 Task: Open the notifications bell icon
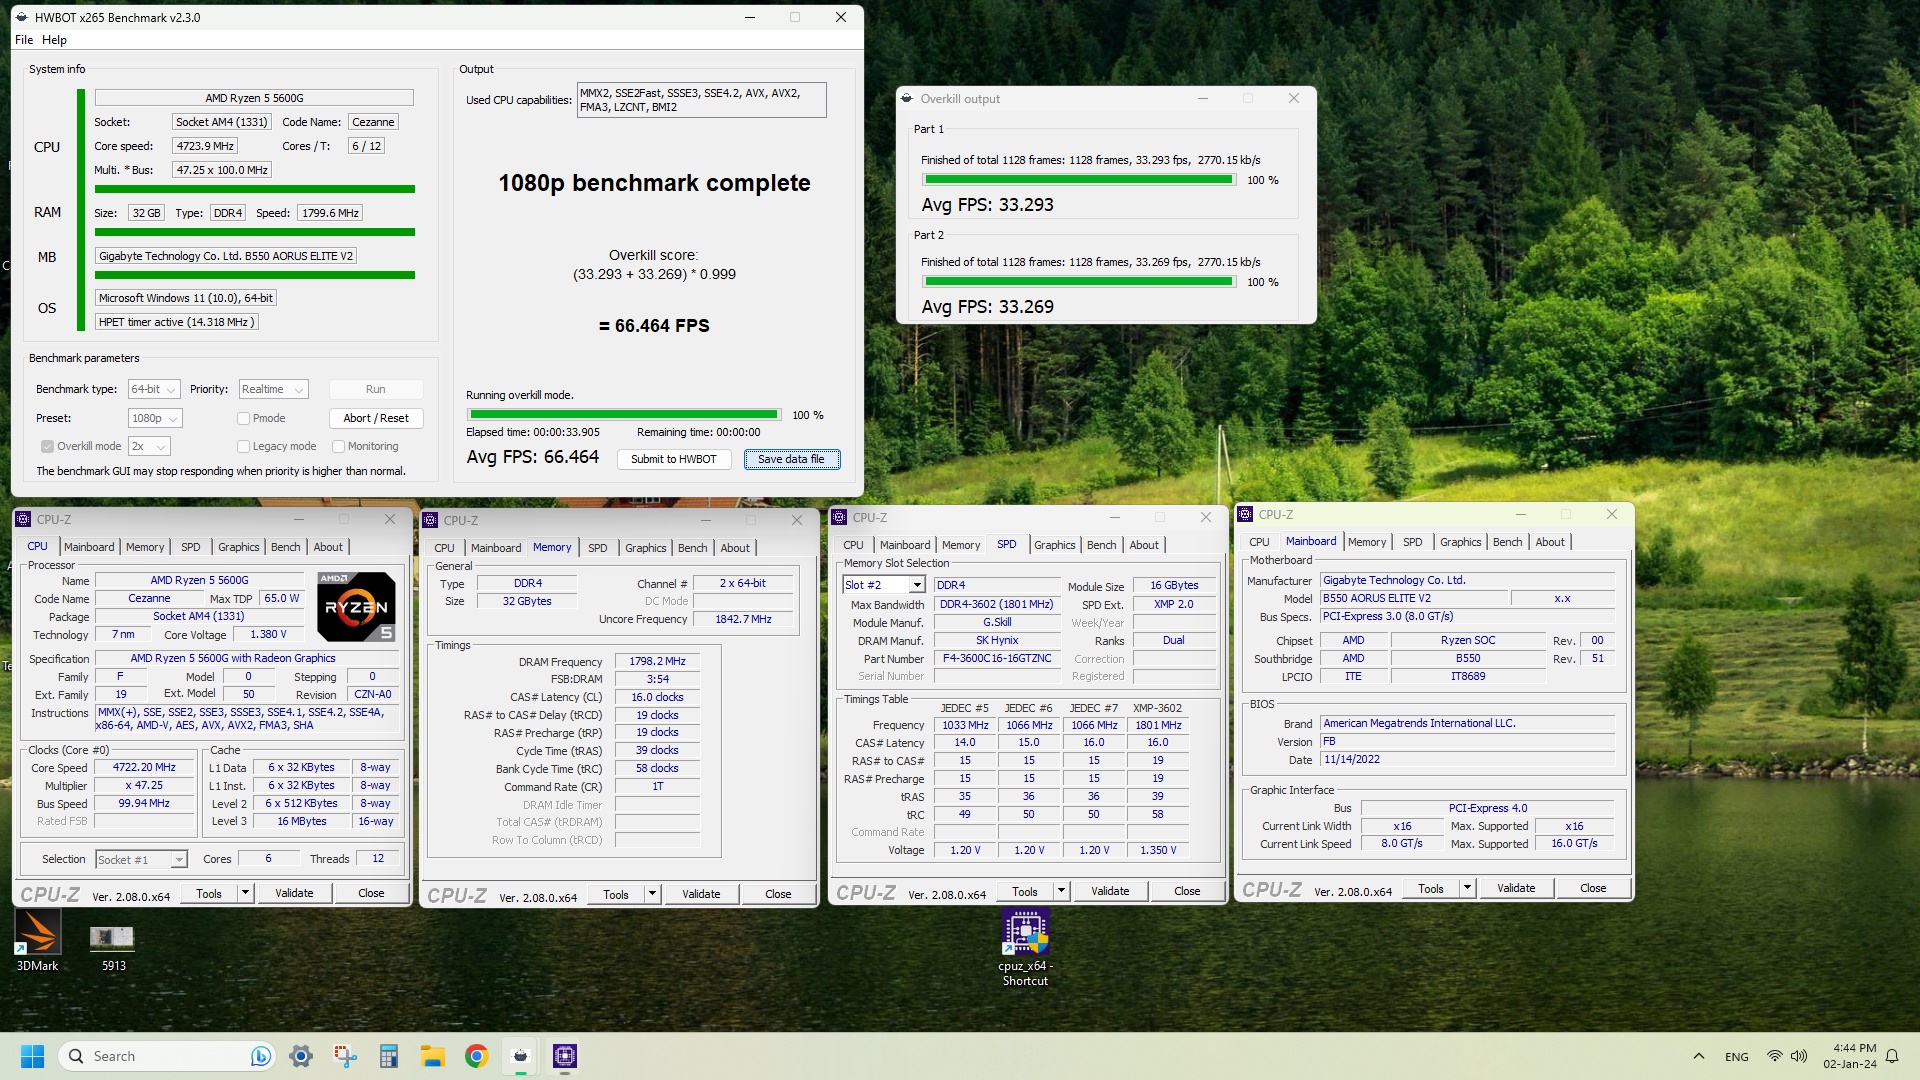1892,1056
